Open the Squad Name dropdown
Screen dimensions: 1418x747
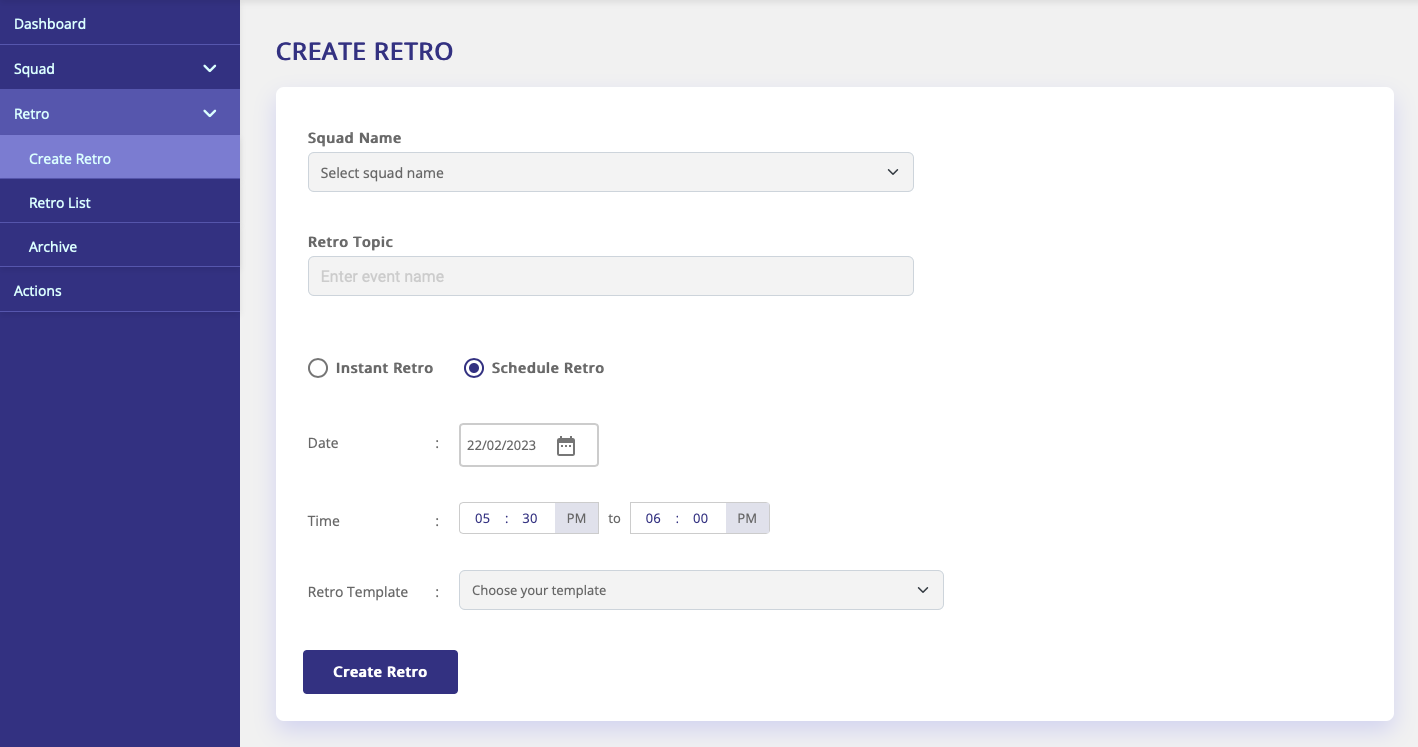coord(610,172)
